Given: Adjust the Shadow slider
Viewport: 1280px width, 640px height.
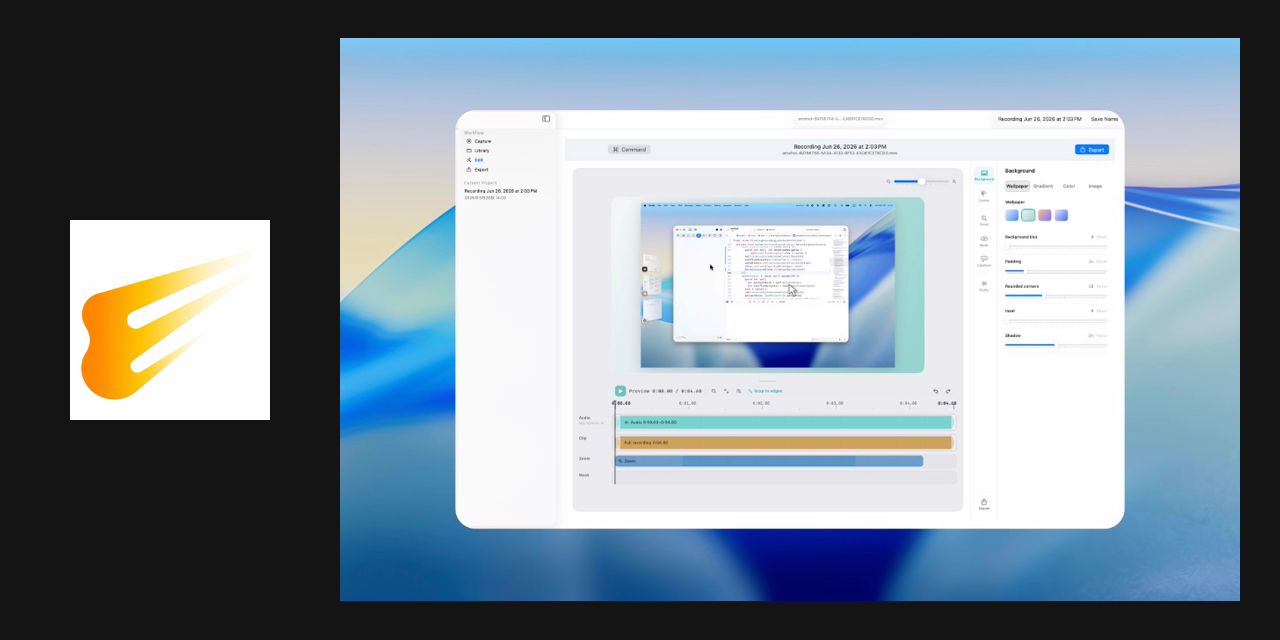Looking at the screenshot, I should point(1056,345).
